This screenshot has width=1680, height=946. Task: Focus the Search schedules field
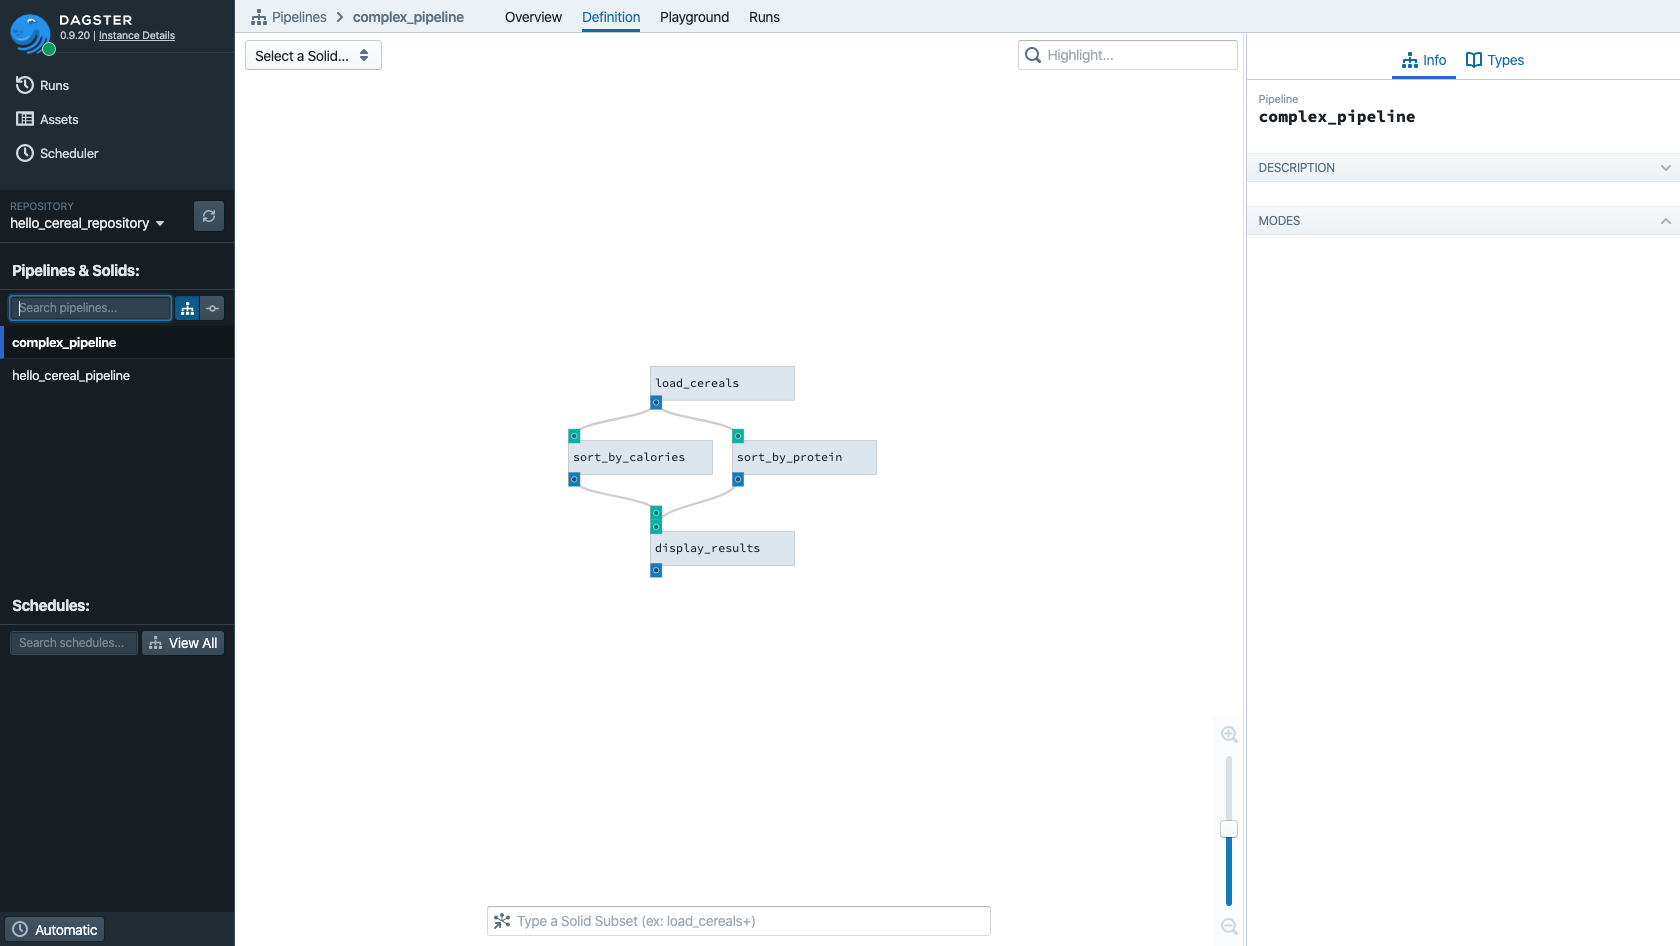(74, 643)
